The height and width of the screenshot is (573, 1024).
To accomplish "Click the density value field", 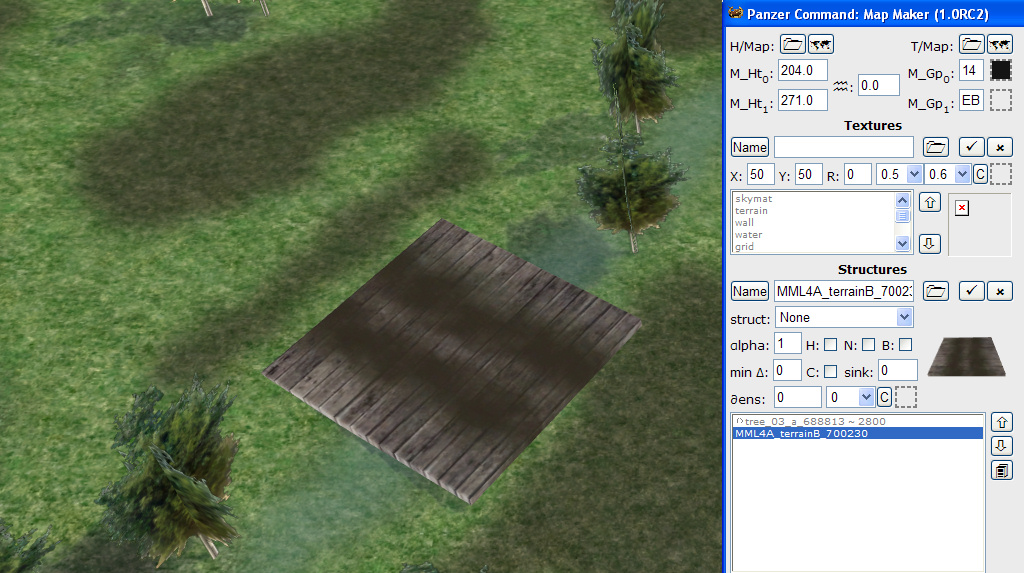I will 797,397.
